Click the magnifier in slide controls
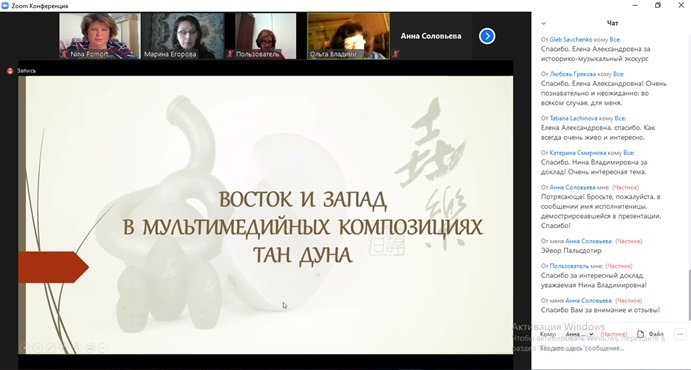The image size is (691, 370). click(77, 348)
